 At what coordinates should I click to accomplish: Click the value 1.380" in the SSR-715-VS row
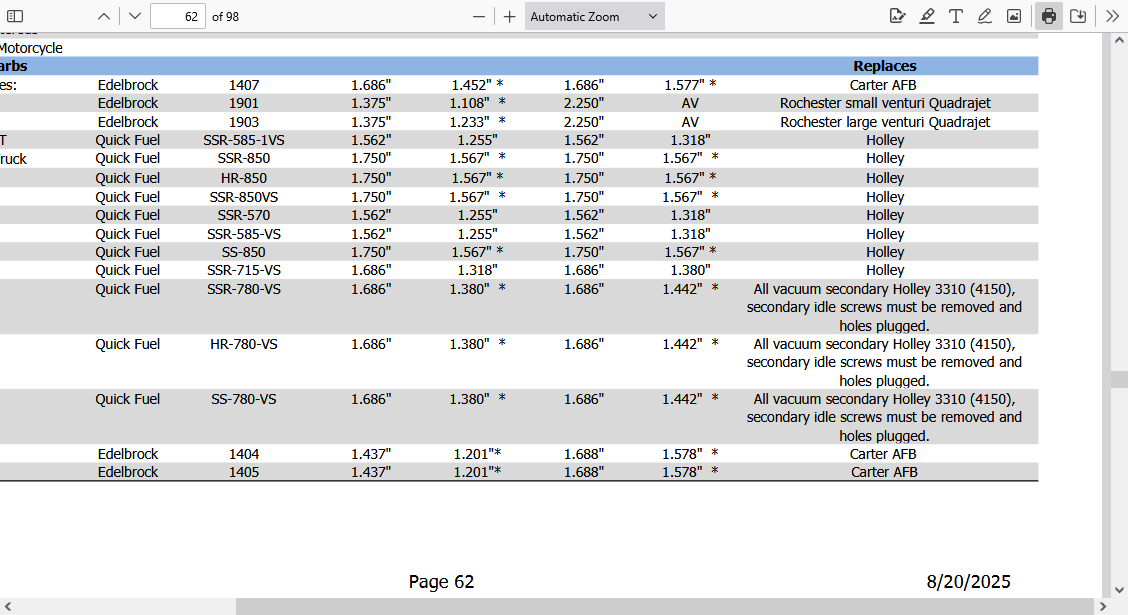tap(691, 270)
